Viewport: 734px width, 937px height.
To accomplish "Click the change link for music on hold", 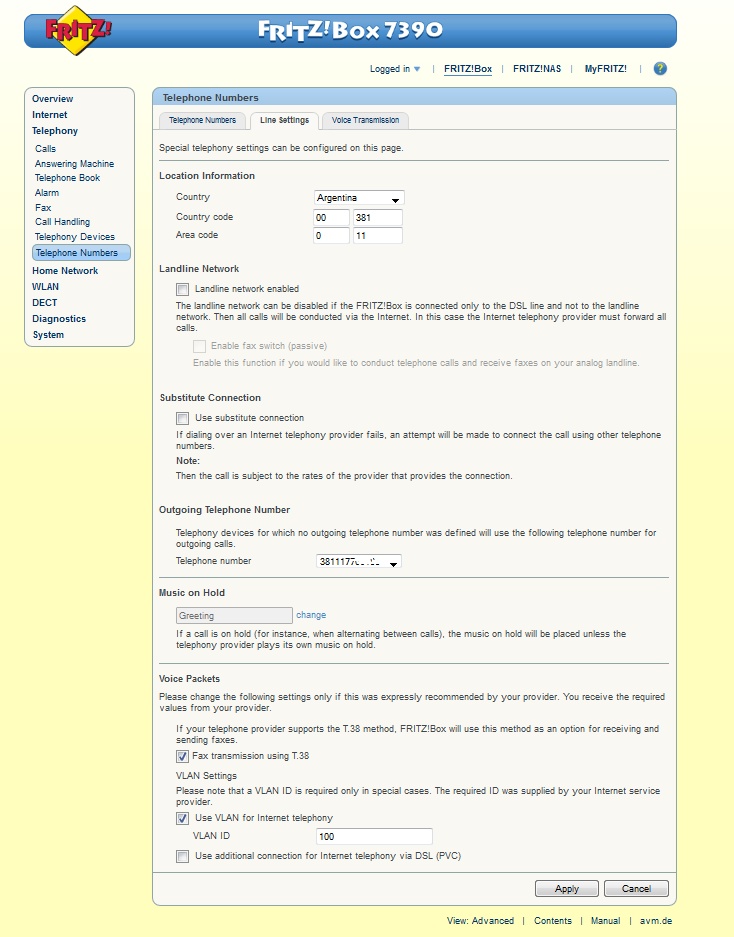I will click(x=311, y=615).
